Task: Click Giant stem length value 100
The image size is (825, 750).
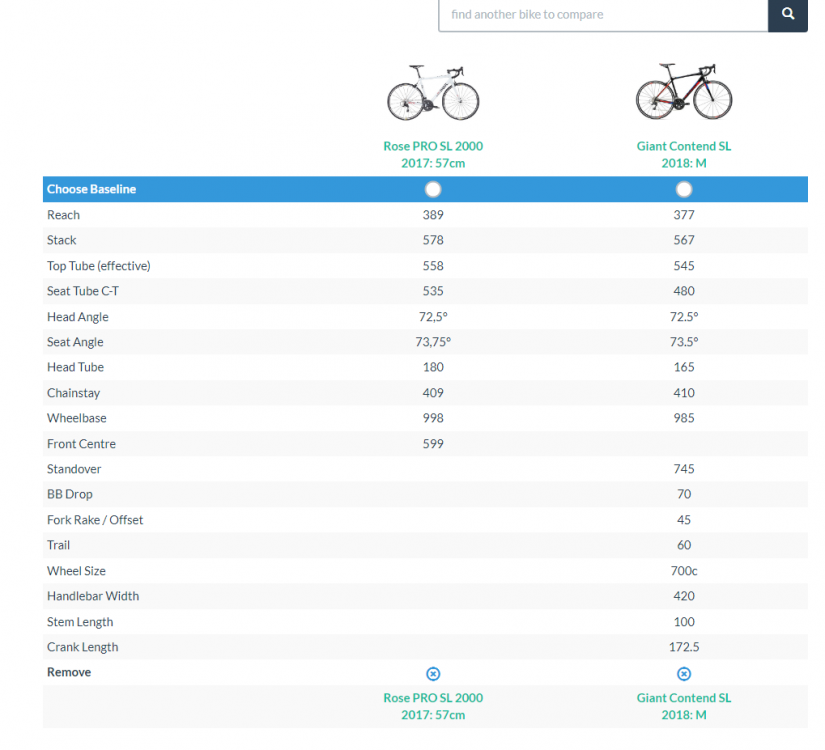Action: tap(683, 622)
